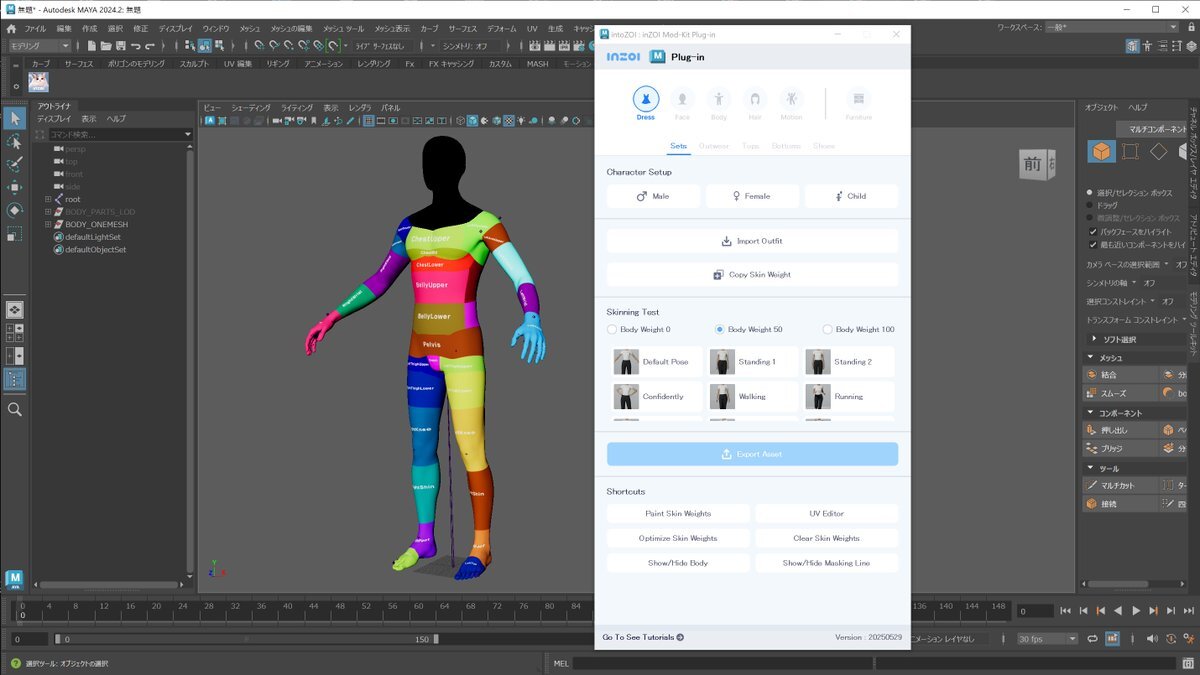Expand the root node in Outliner
This screenshot has height=675, width=1200.
(x=47, y=199)
